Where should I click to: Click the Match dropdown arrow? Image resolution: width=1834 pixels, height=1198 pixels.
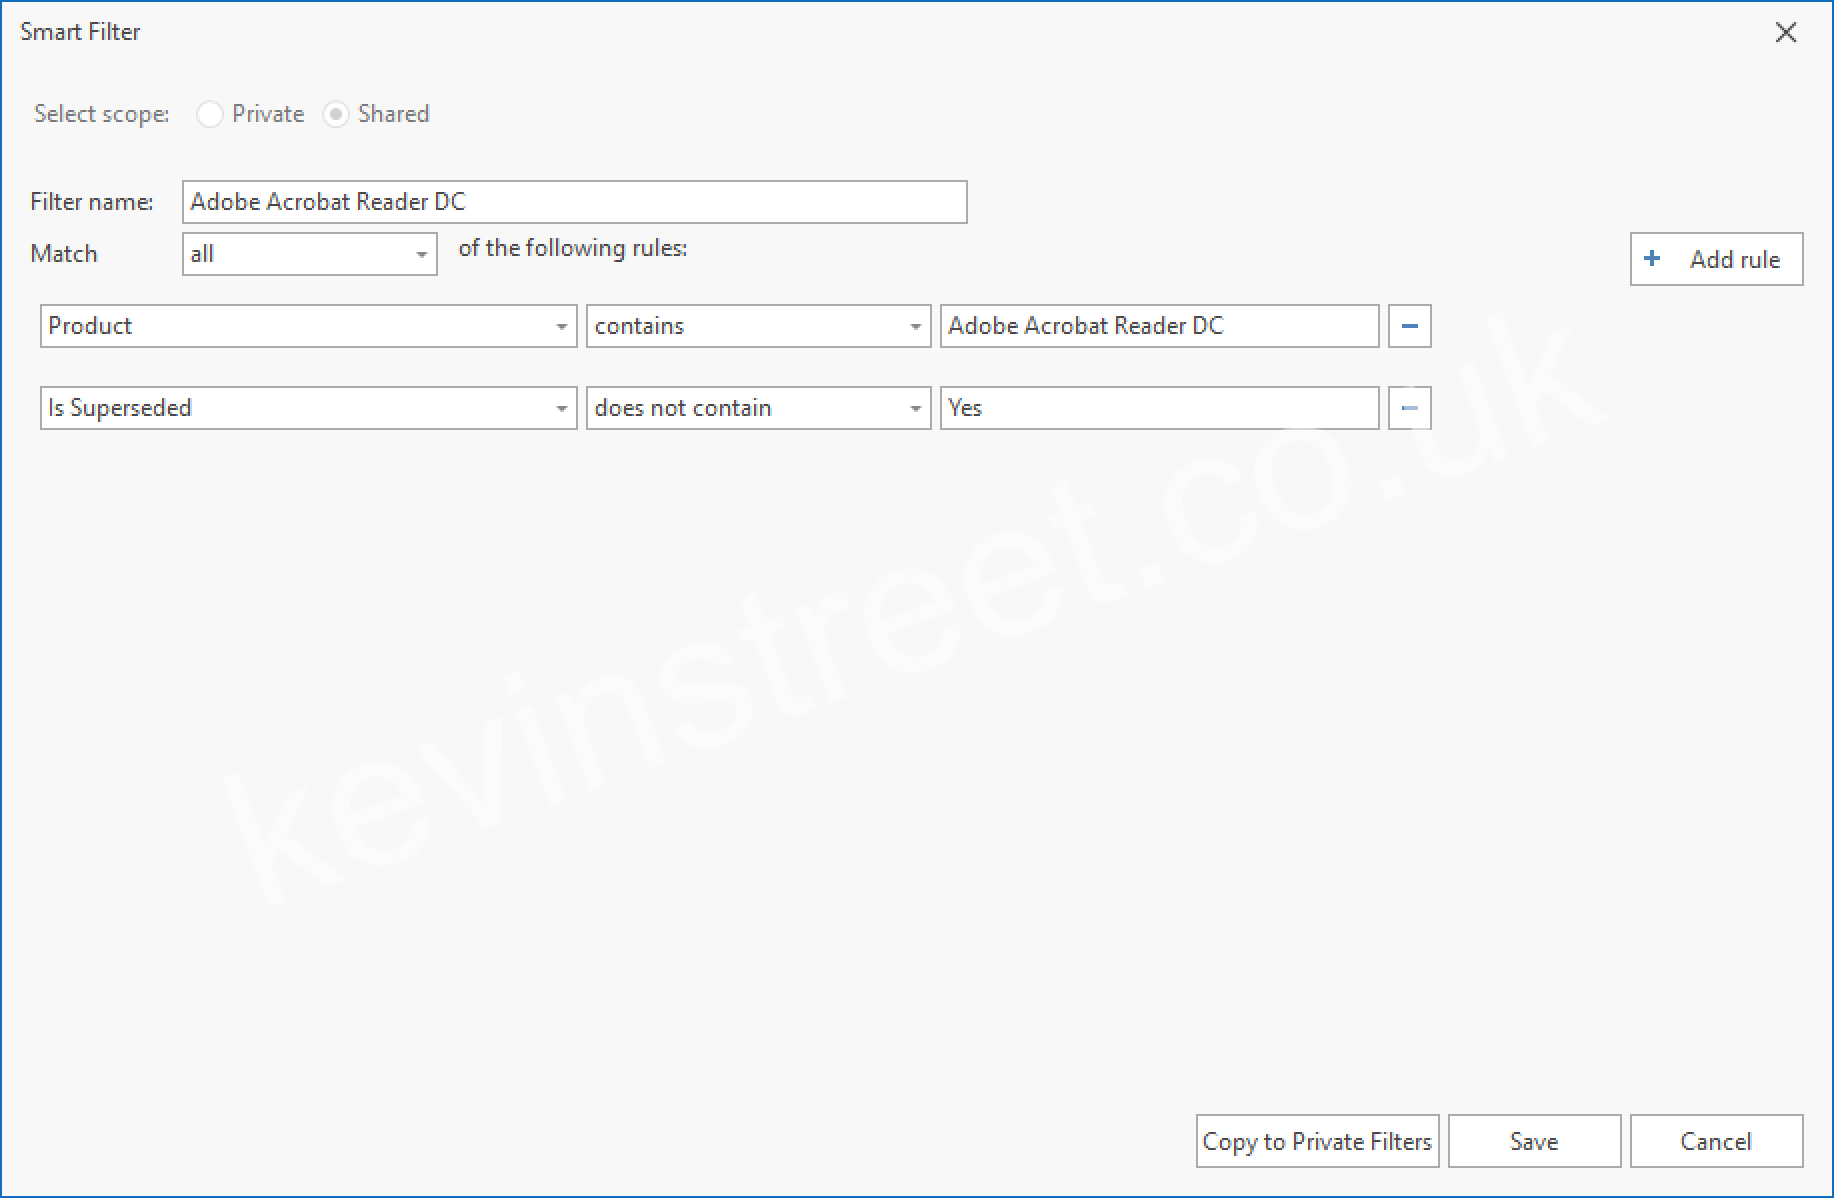tap(424, 254)
